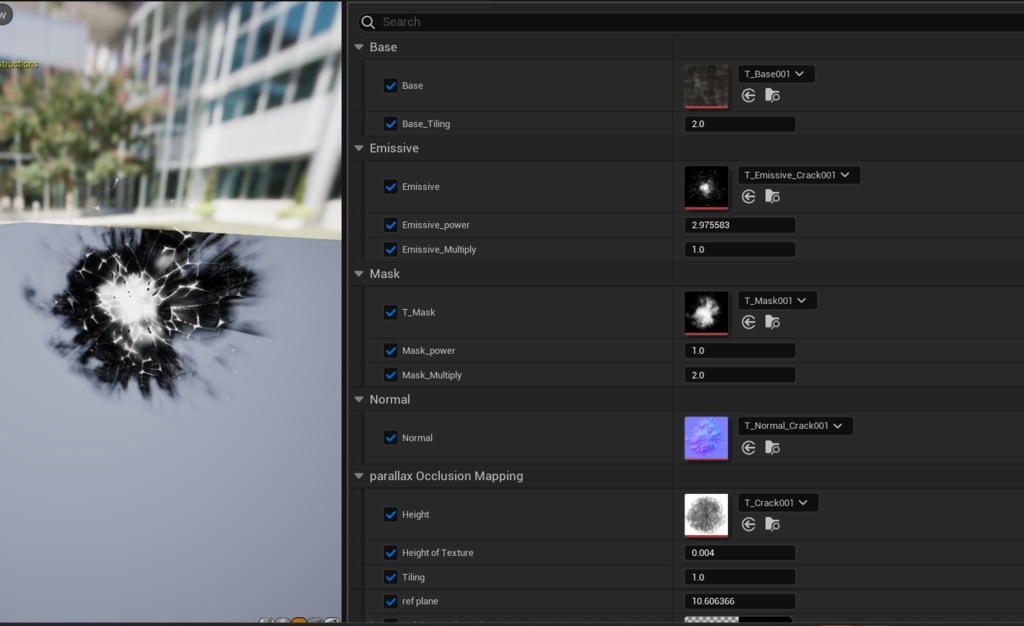Use selected asset for Emissive texture
The width and height of the screenshot is (1024, 626).
pyautogui.click(x=749, y=196)
